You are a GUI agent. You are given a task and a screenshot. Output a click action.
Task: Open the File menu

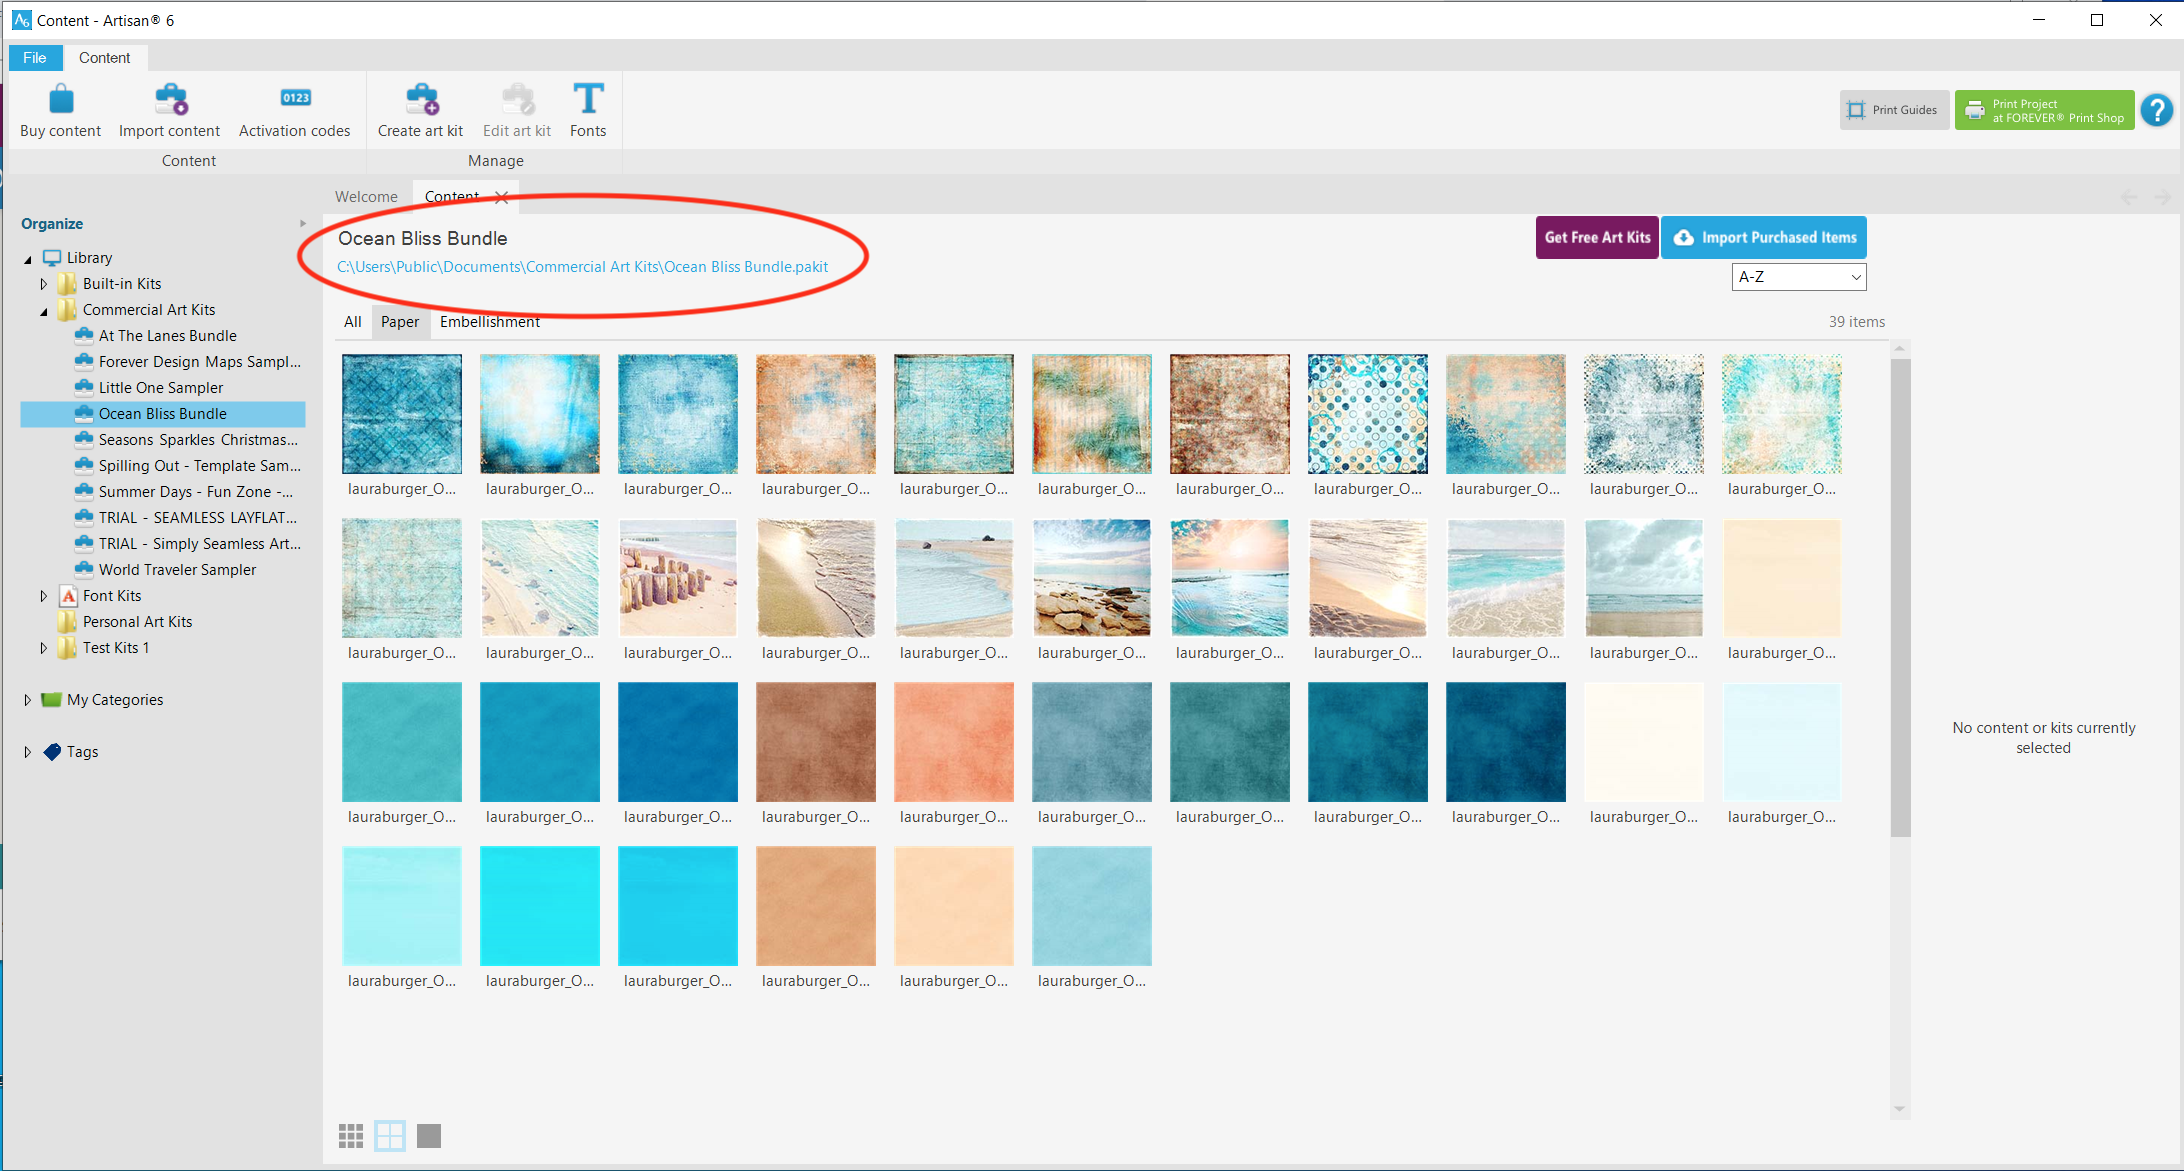34,57
